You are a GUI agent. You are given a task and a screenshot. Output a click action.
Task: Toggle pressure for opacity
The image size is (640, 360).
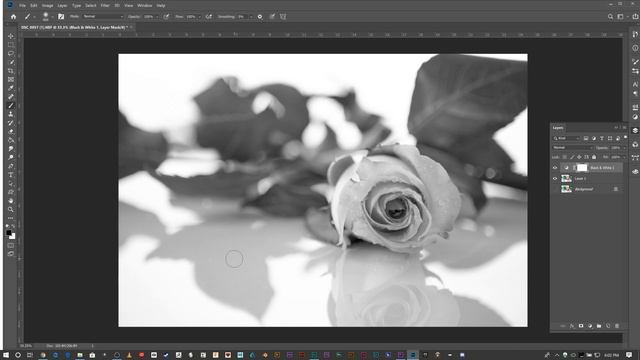pos(166,17)
